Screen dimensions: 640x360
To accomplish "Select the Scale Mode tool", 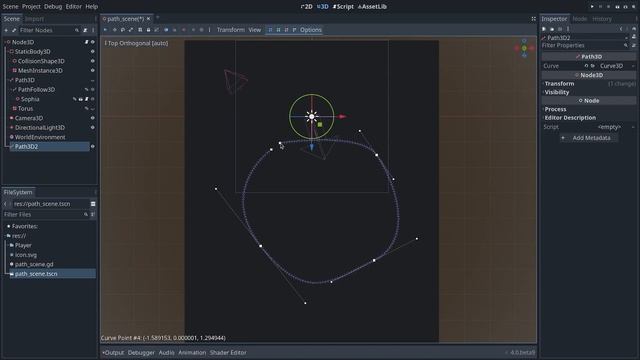I will [131, 30].
